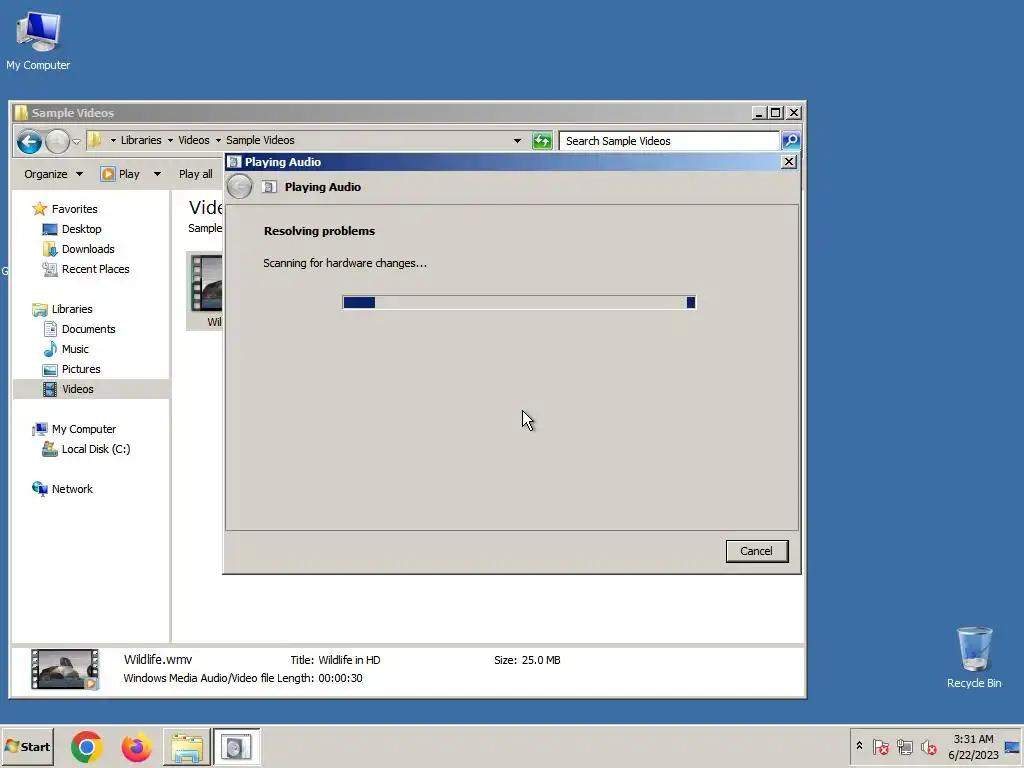1024x768 pixels.
Task: Open Network in navigation pane
Action: point(72,489)
